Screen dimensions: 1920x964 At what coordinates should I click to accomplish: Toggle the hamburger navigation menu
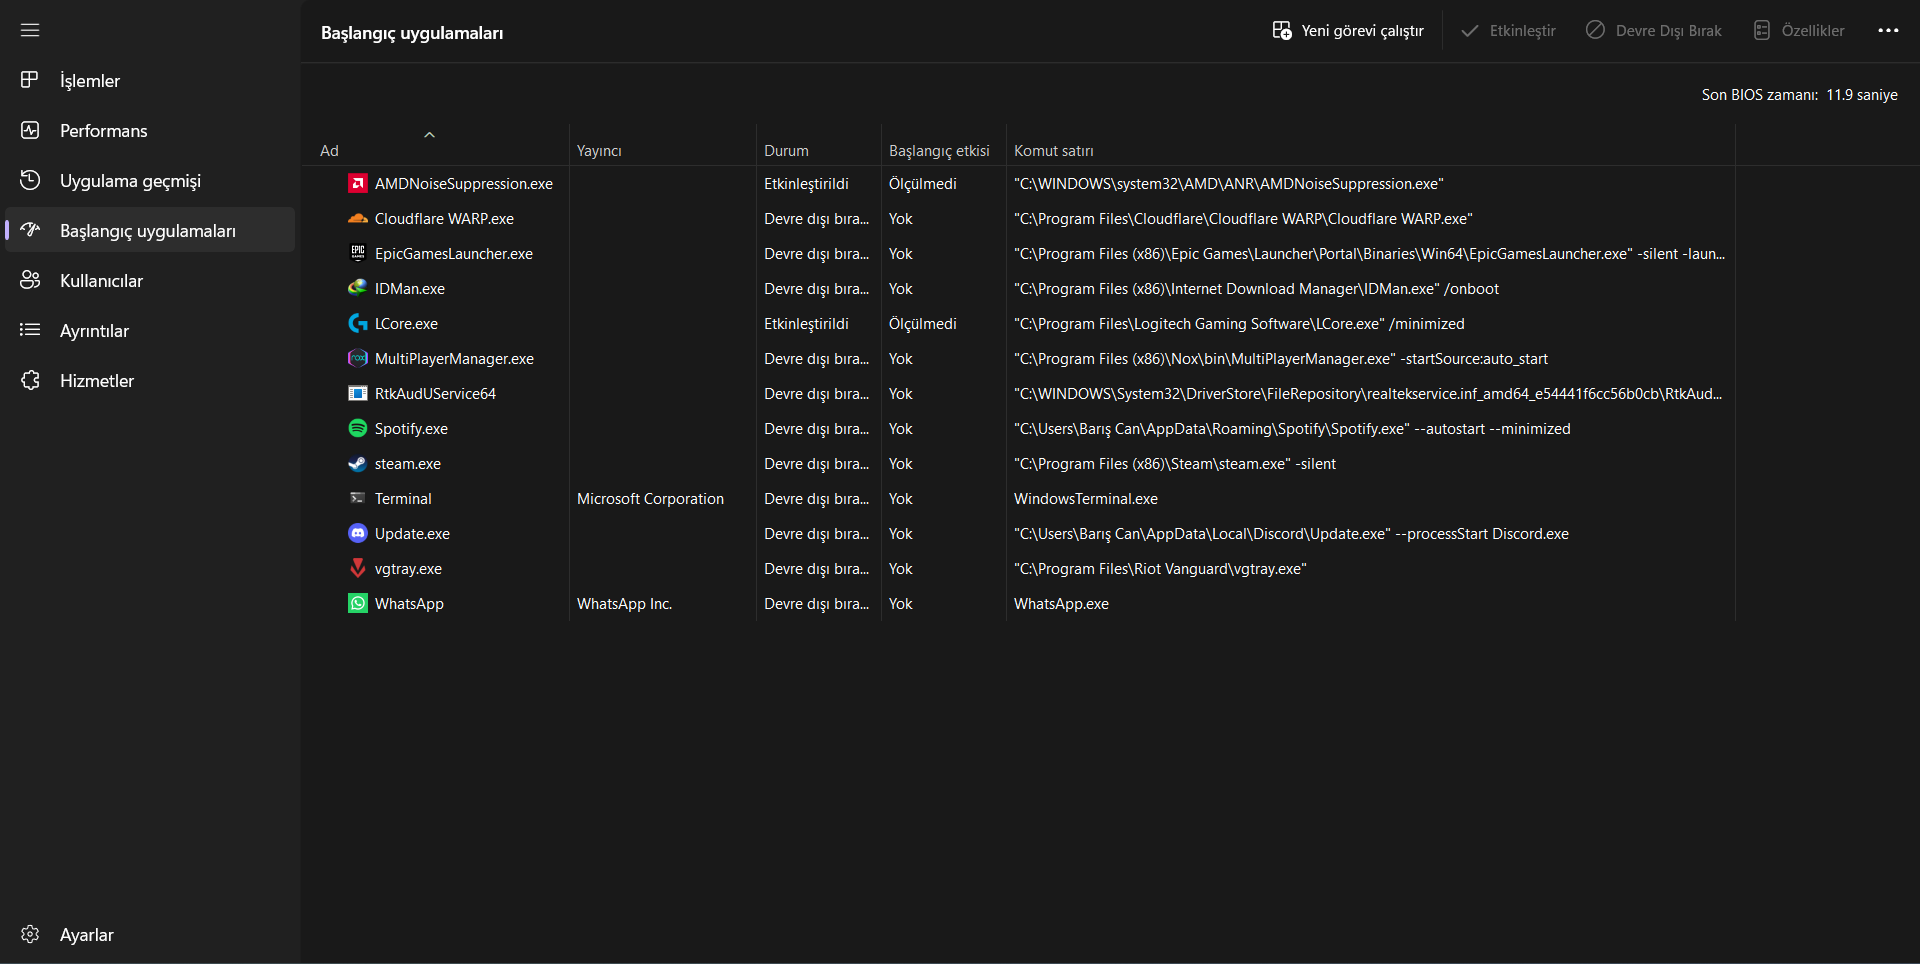(30, 30)
